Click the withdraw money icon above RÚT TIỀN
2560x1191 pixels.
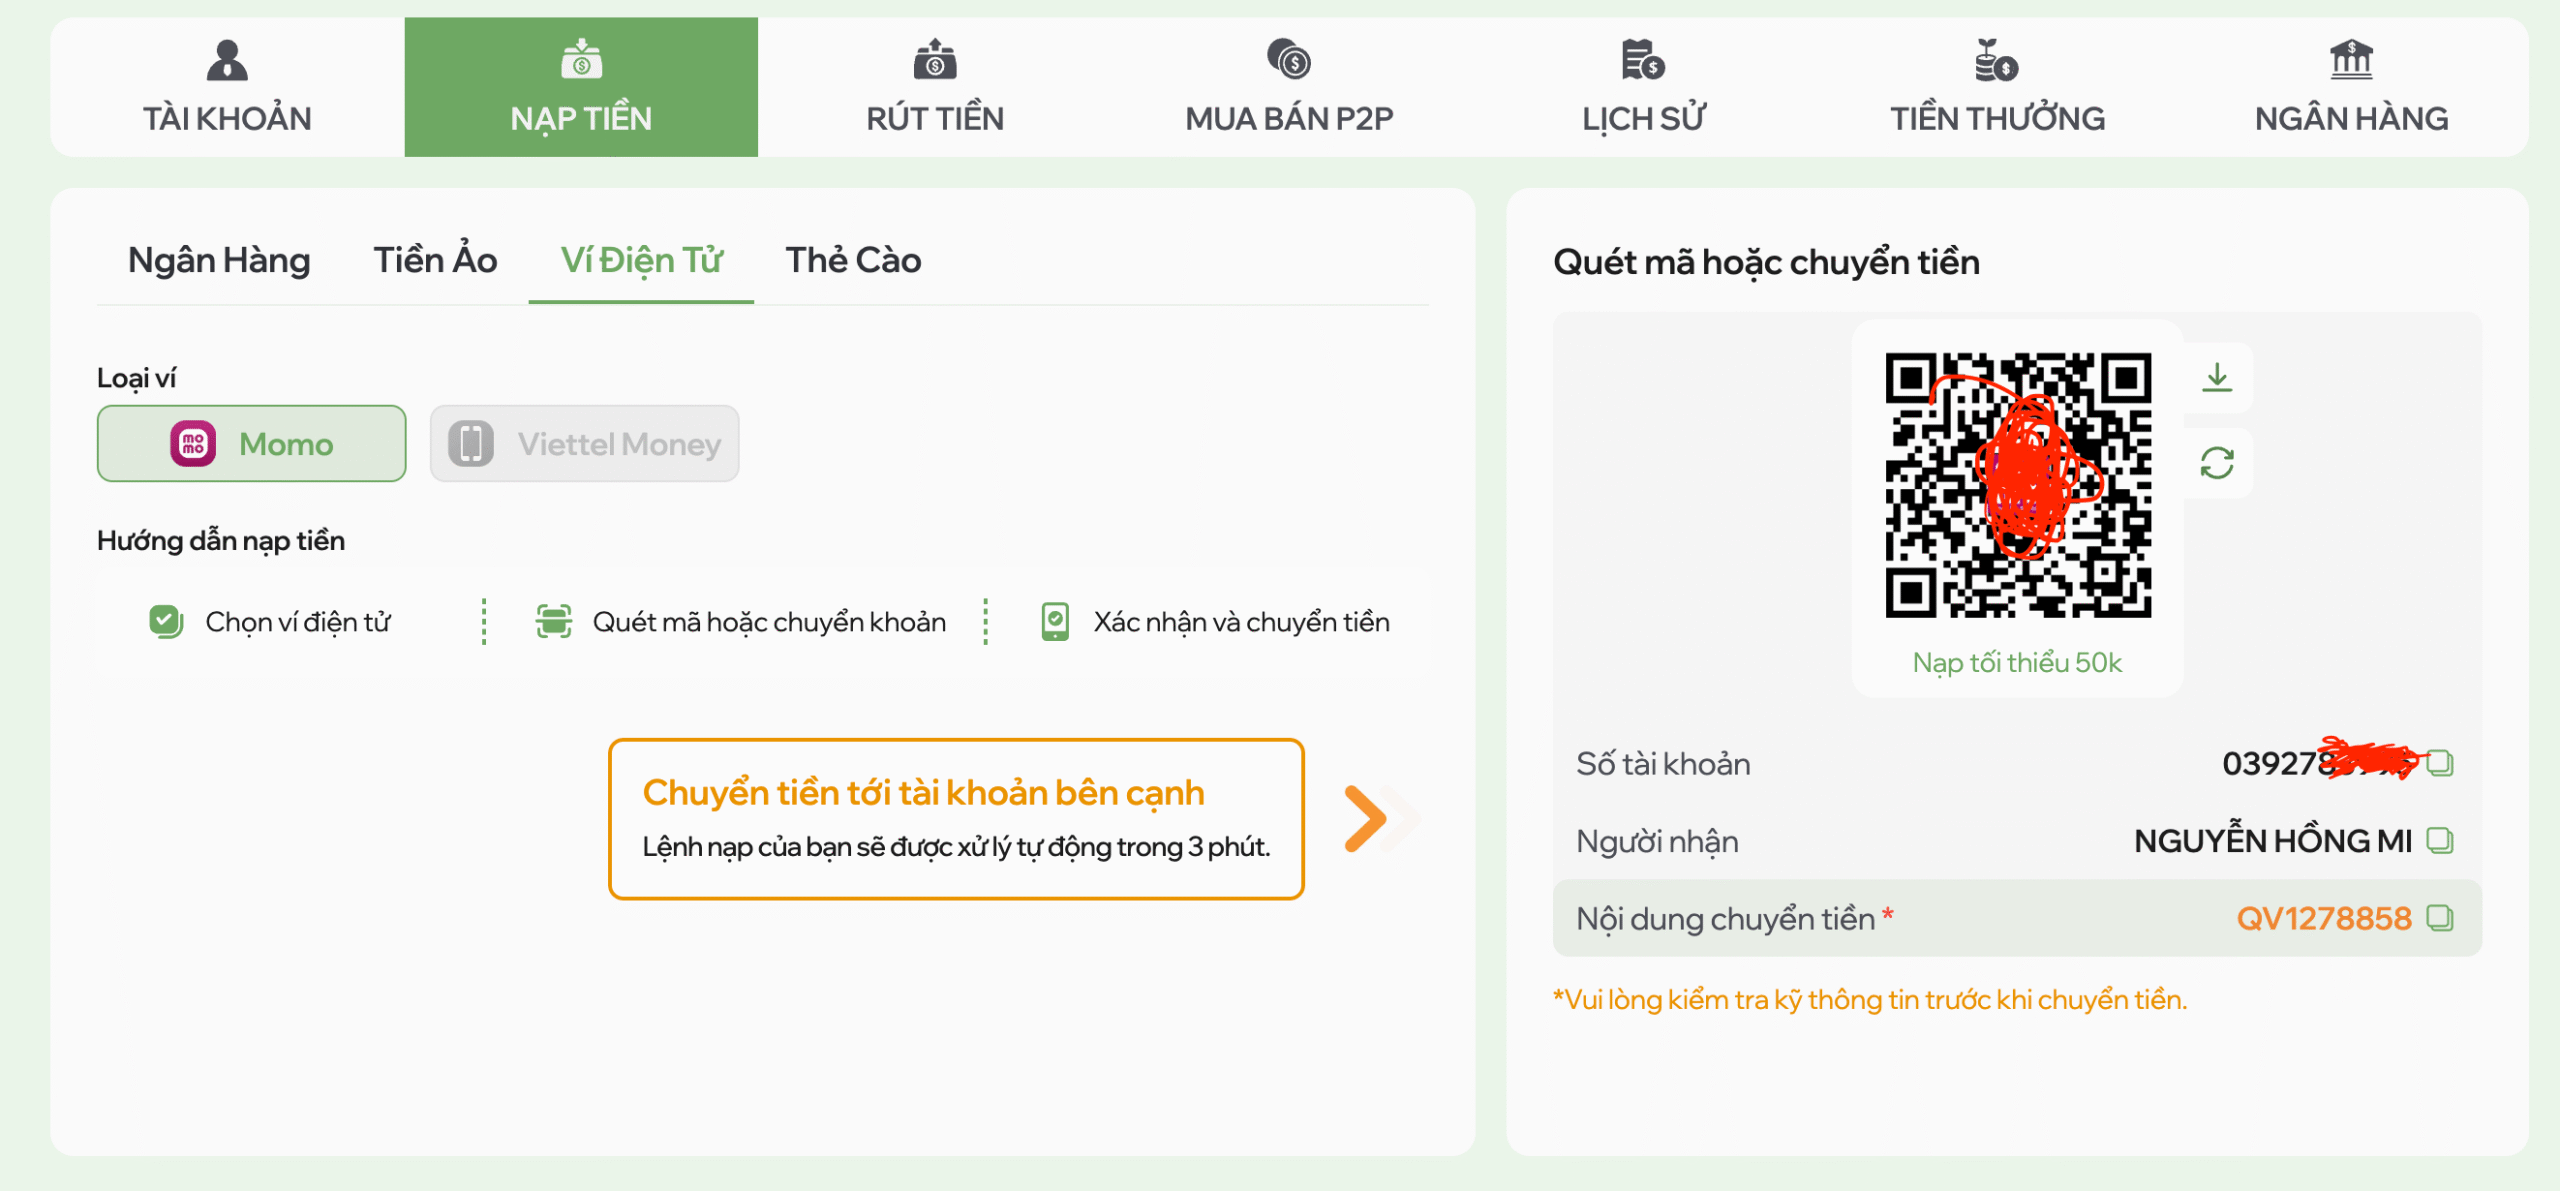(935, 60)
